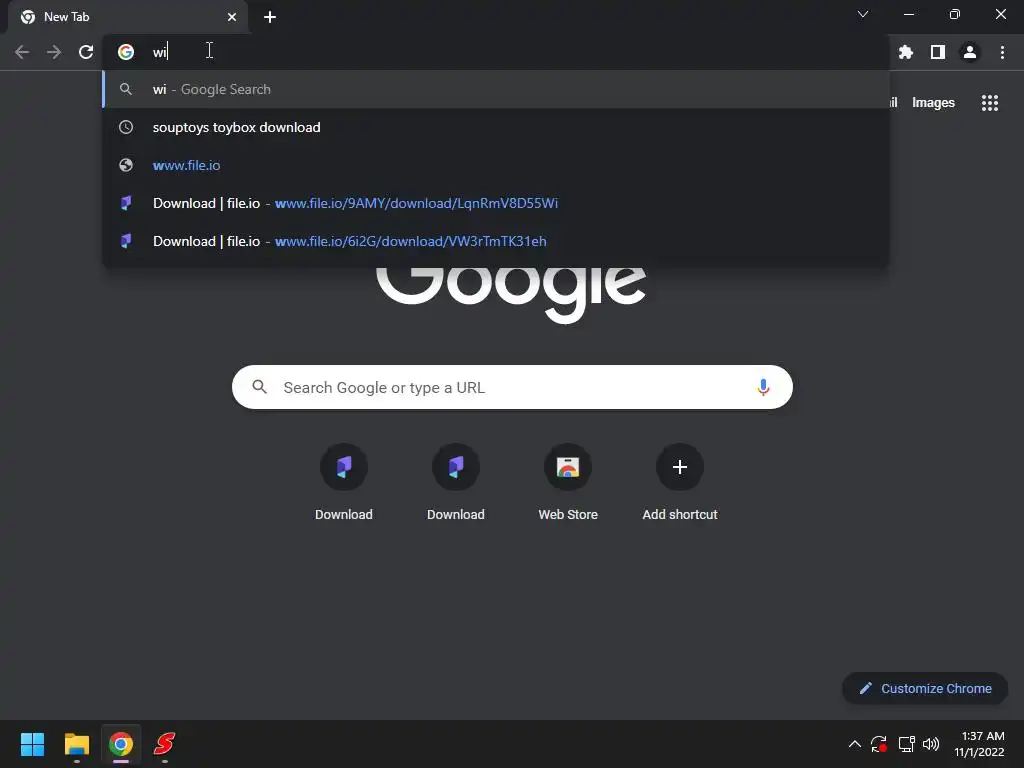
Task: Click the magnifier in the Google search box
Action: coord(259,387)
